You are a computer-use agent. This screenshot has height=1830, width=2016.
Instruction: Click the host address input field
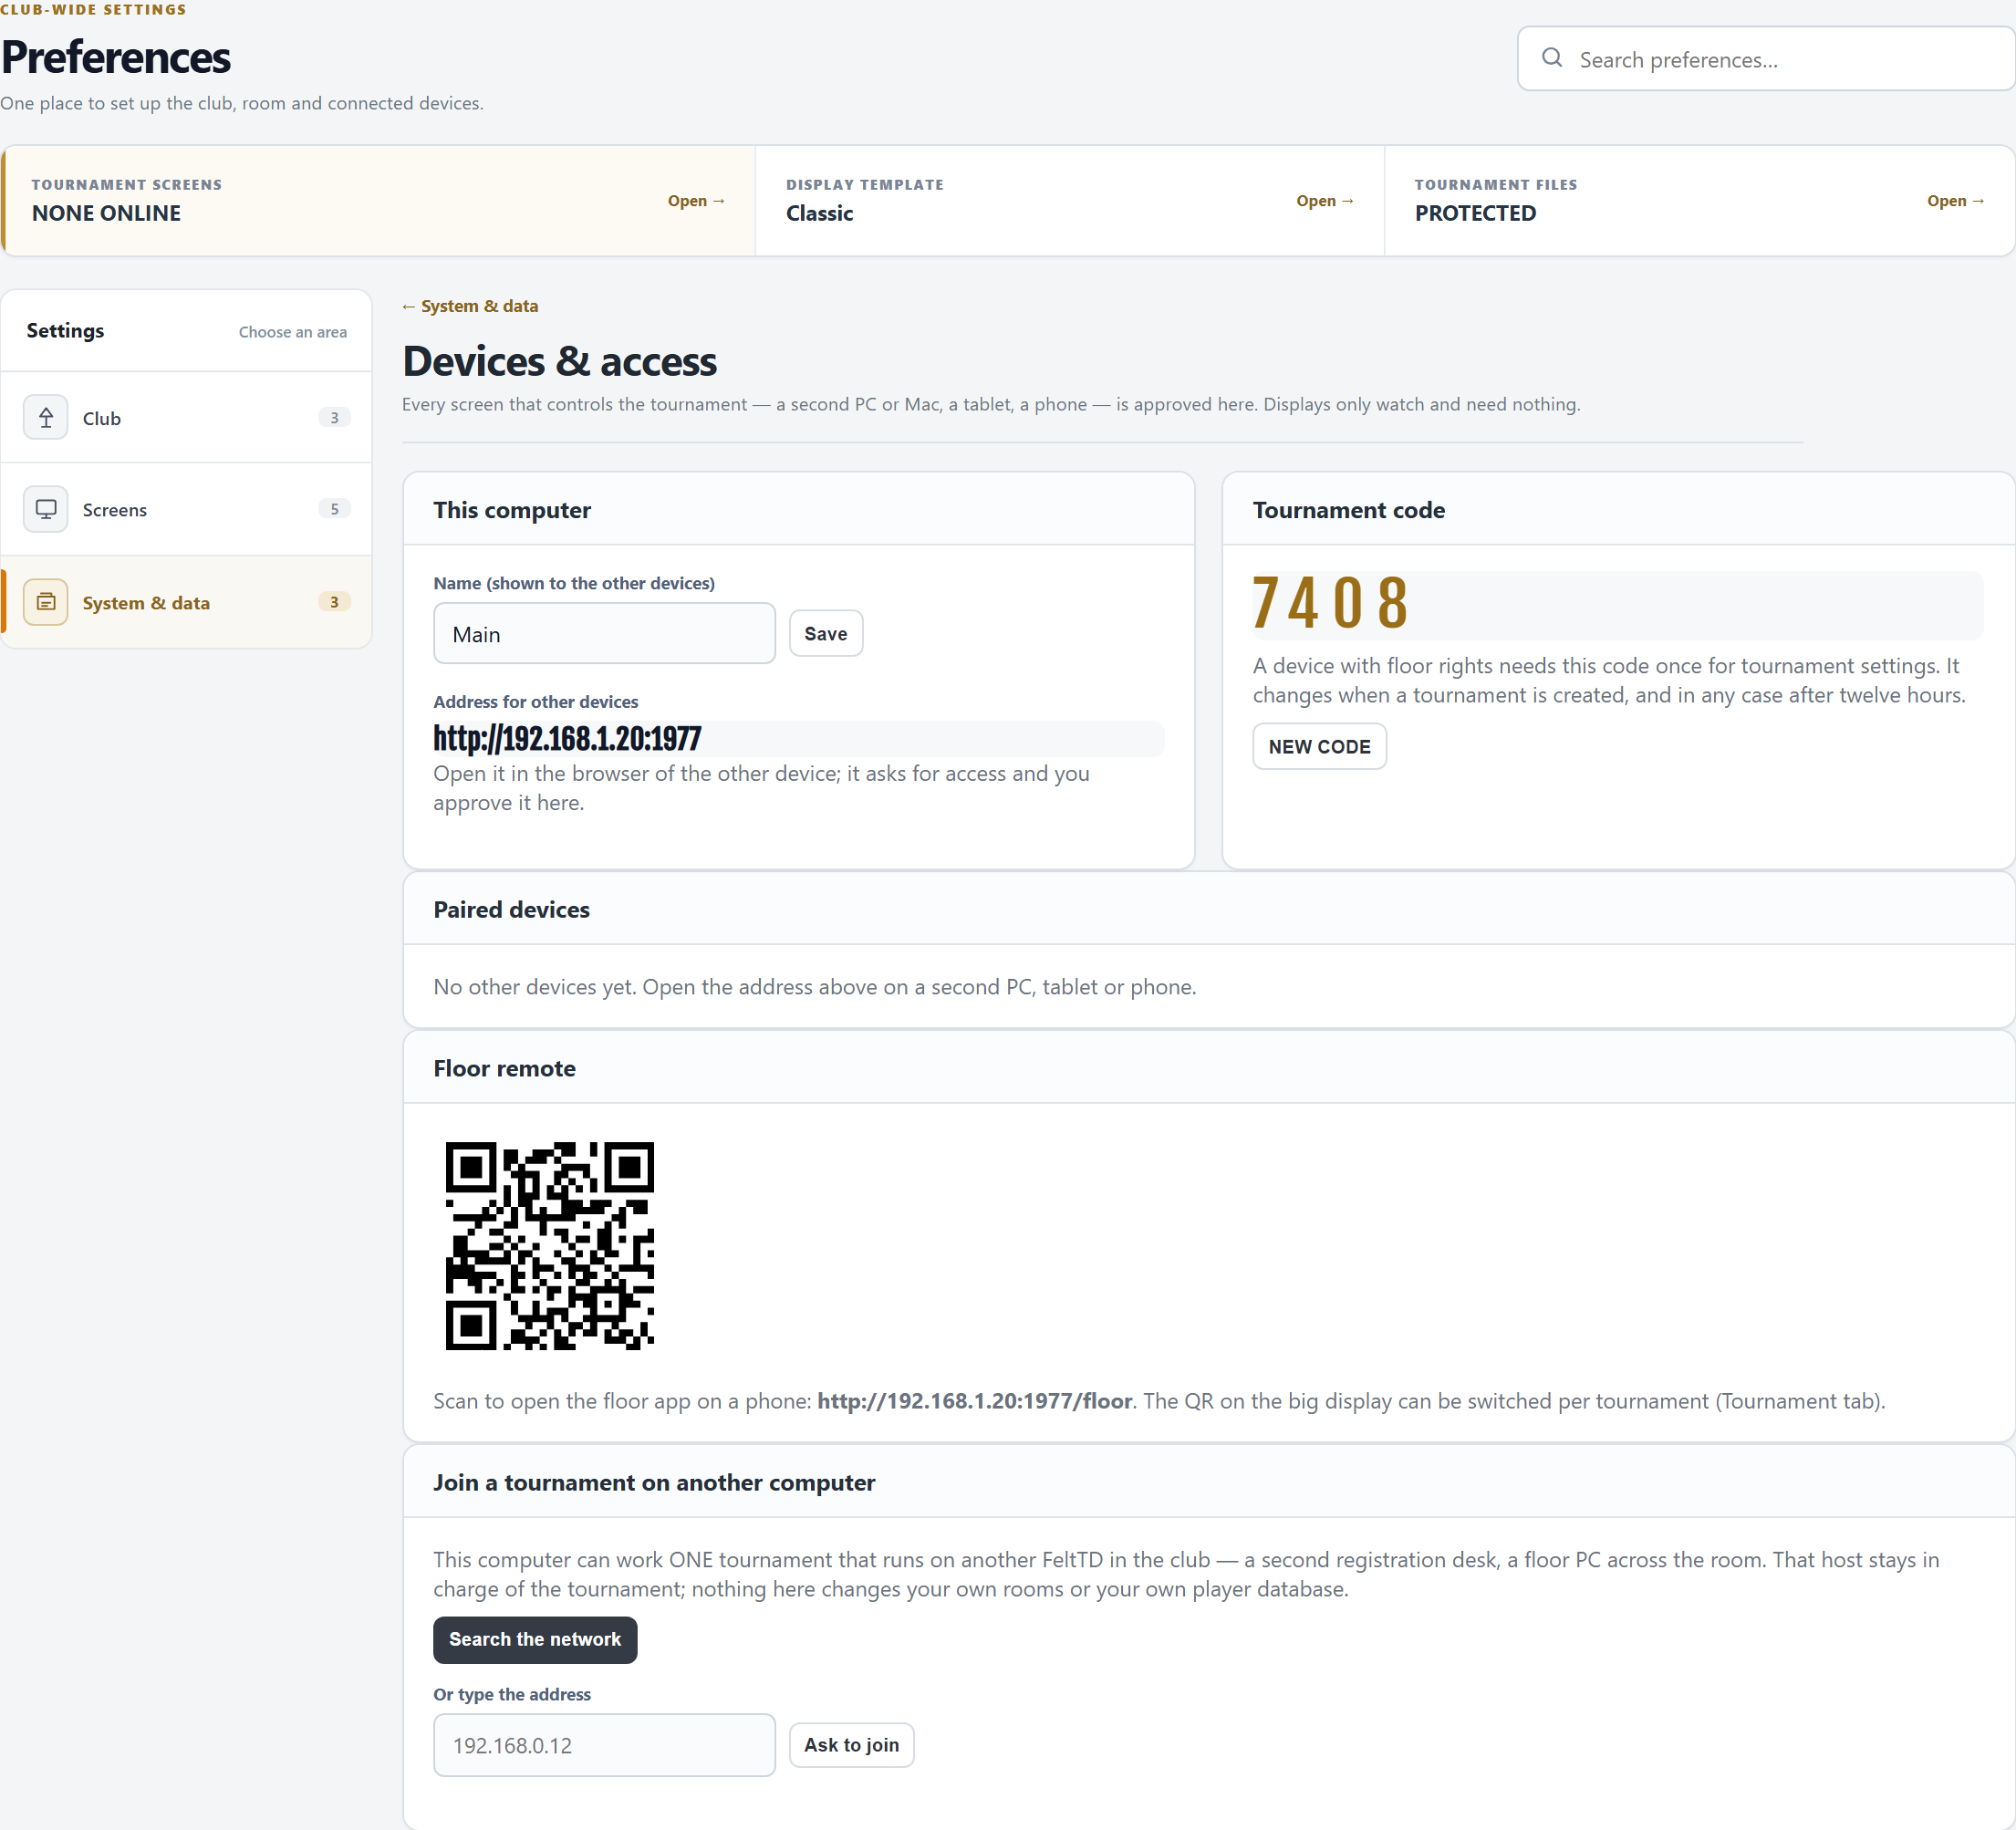pos(604,1745)
